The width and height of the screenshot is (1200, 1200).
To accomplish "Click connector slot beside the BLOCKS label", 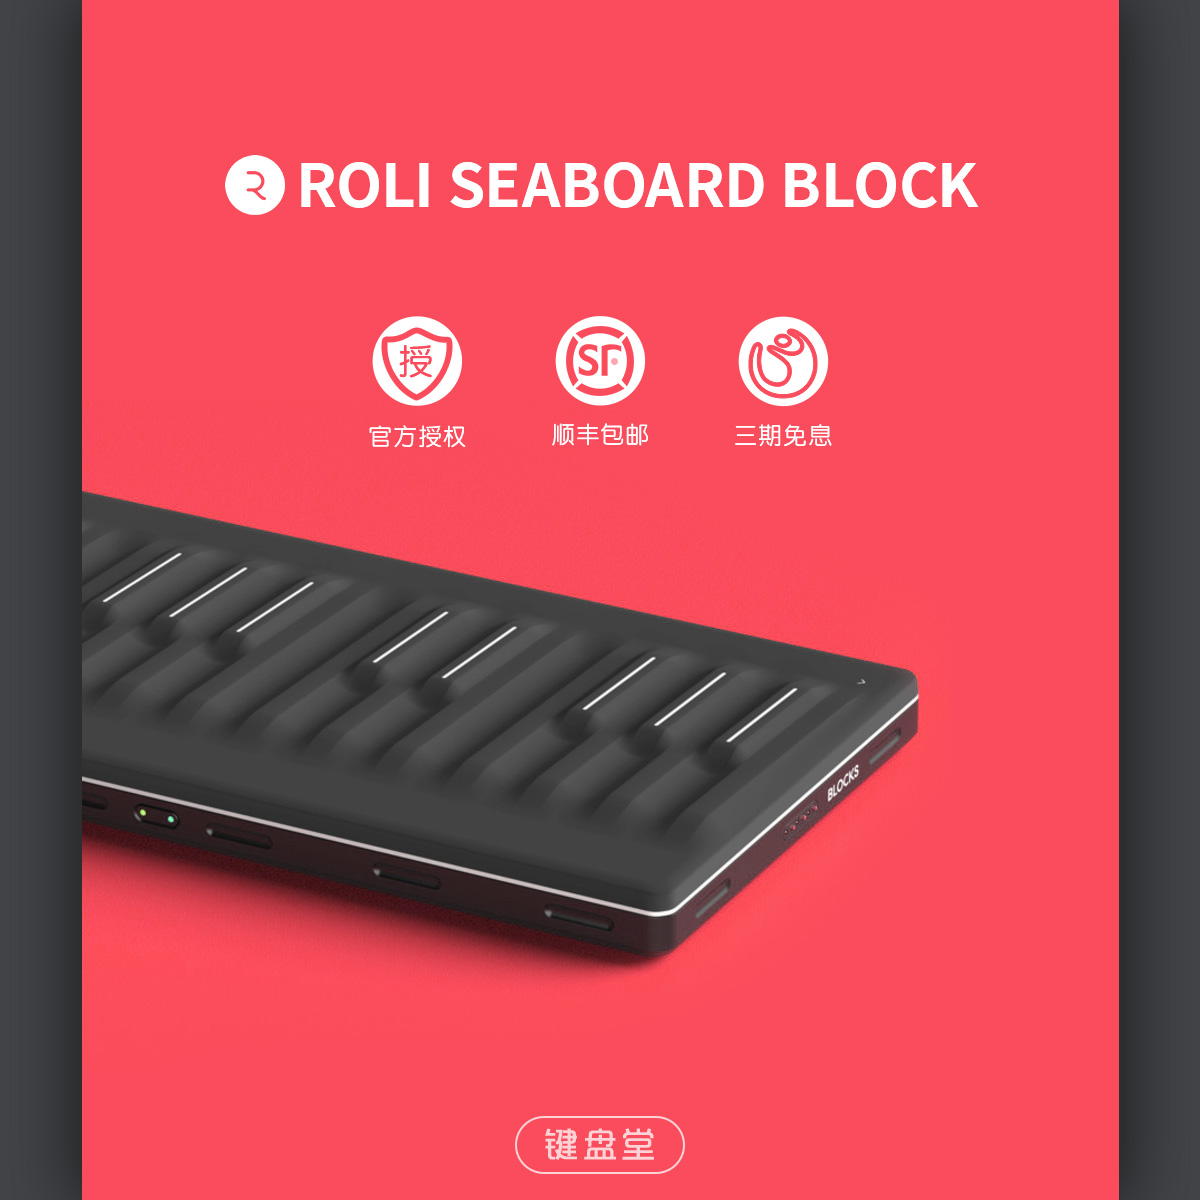I will point(884,747).
